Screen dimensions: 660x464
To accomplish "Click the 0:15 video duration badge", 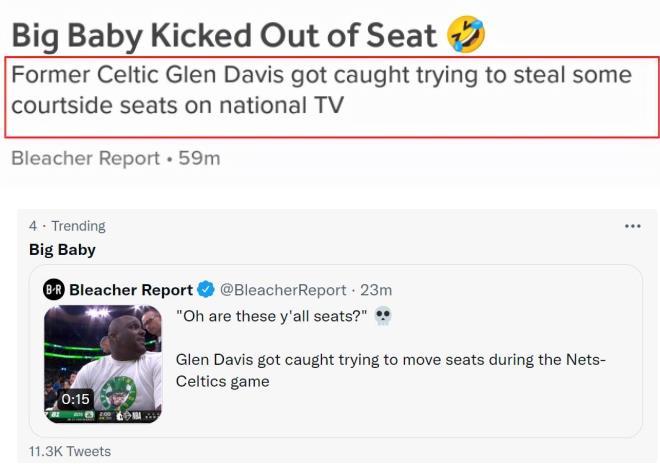I will click(75, 399).
